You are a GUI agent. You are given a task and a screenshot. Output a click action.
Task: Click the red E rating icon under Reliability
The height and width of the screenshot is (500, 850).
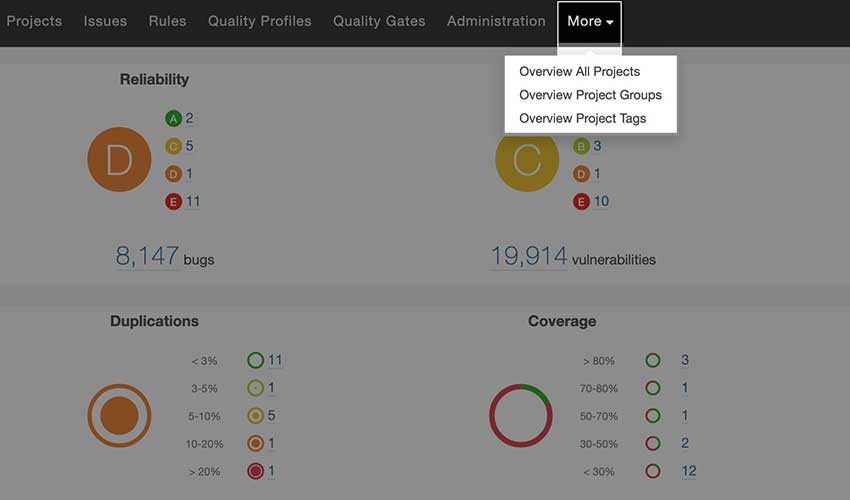point(173,202)
